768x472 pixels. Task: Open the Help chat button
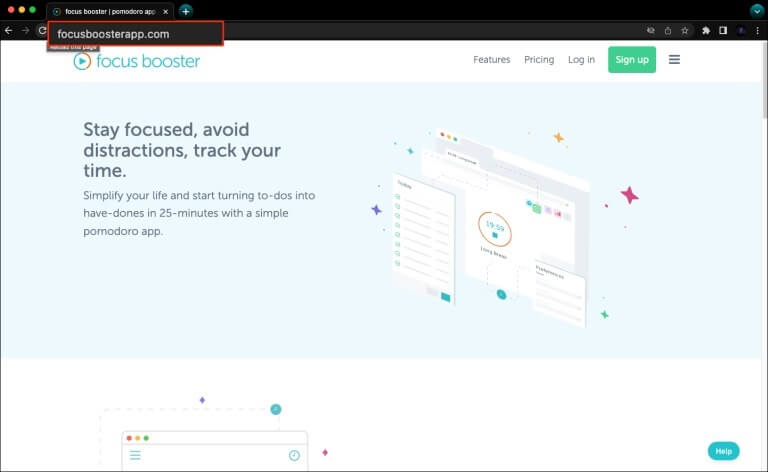[x=723, y=451]
